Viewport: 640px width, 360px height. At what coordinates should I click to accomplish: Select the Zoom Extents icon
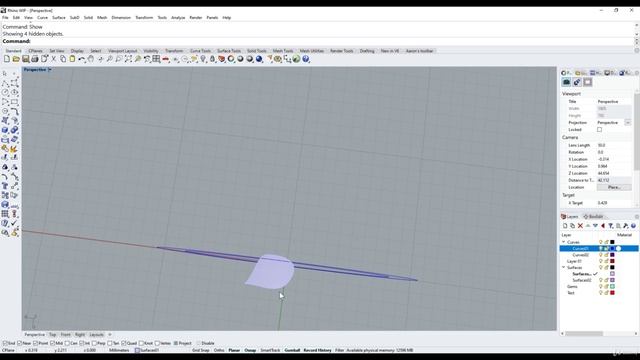[128, 59]
